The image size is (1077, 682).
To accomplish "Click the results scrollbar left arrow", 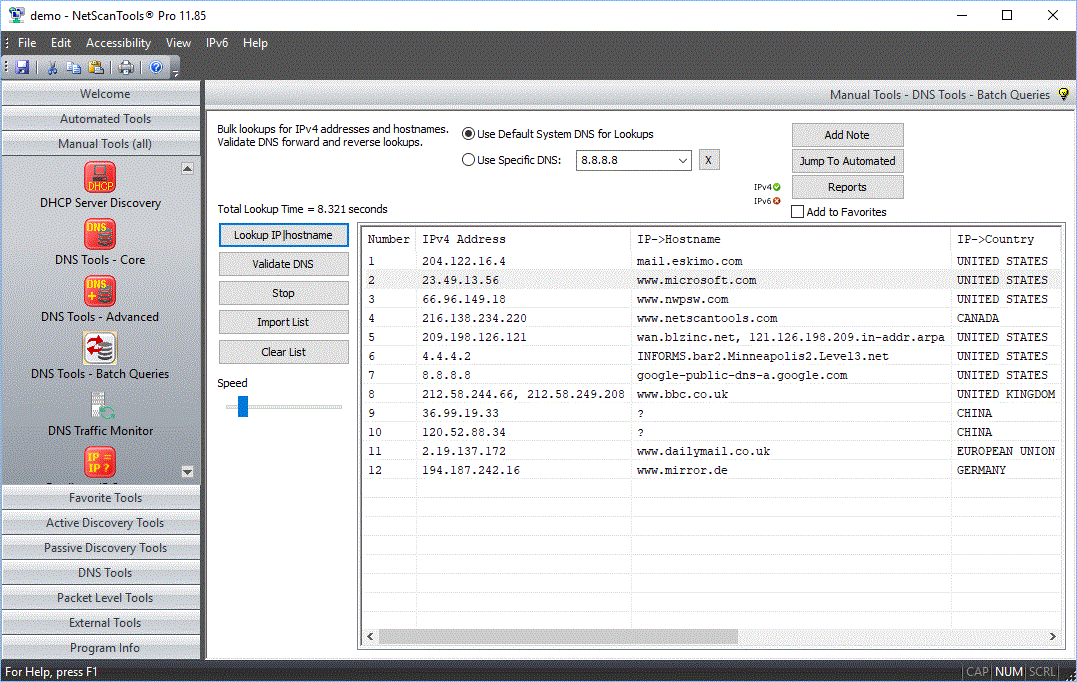I will tap(370, 637).
